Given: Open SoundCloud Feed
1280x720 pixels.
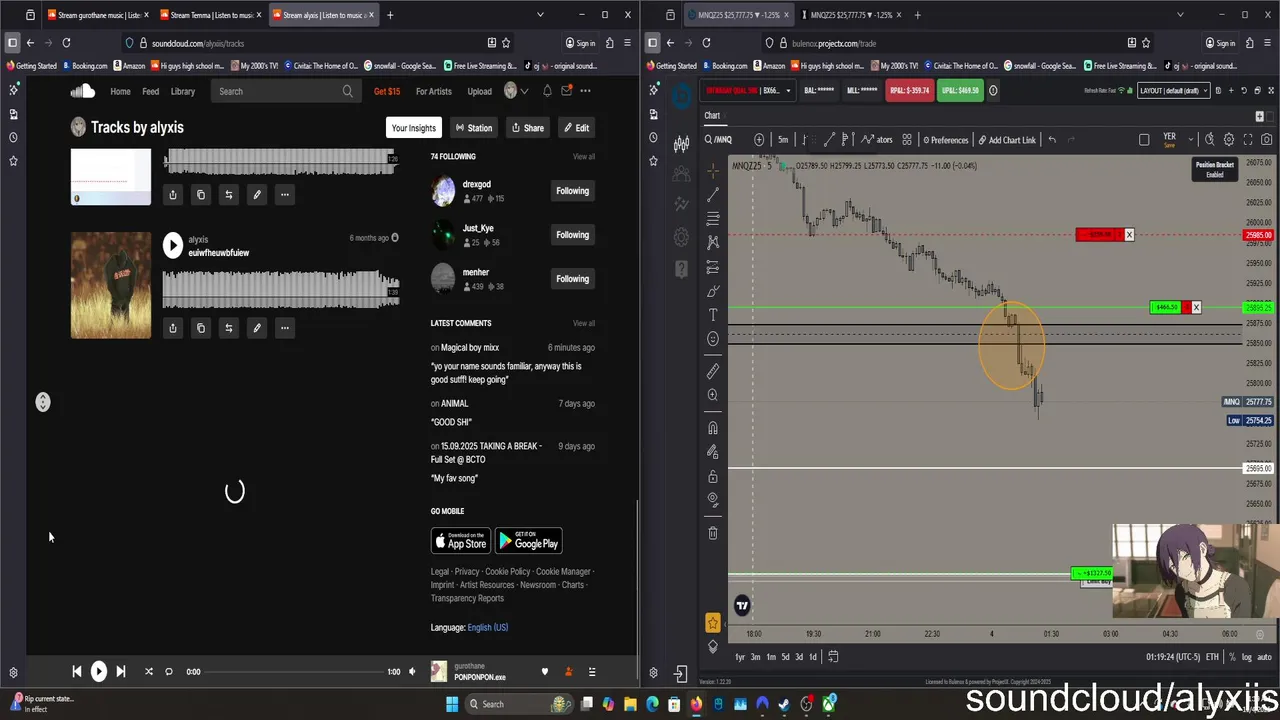Looking at the screenshot, I should [150, 91].
